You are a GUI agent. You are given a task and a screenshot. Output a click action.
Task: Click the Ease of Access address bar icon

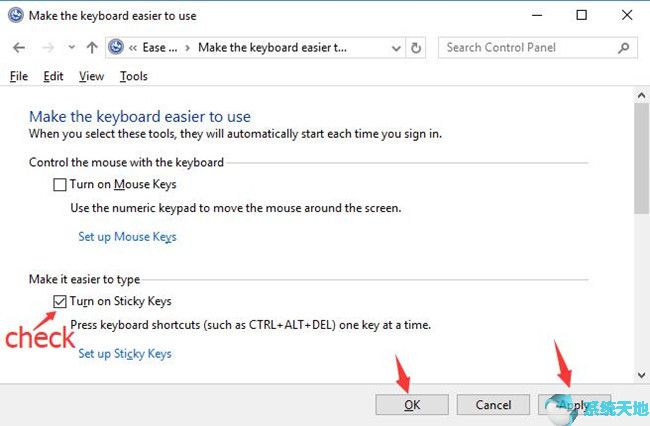[x=116, y=48]
